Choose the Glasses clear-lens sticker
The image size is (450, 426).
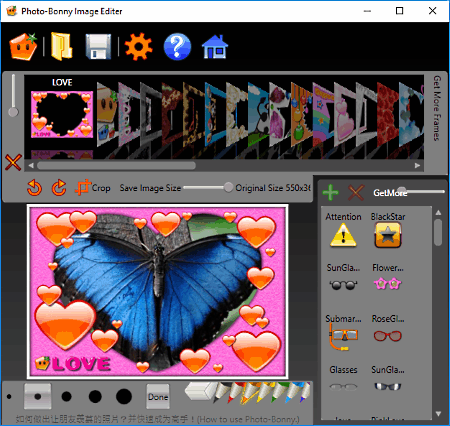coord(343,379)
